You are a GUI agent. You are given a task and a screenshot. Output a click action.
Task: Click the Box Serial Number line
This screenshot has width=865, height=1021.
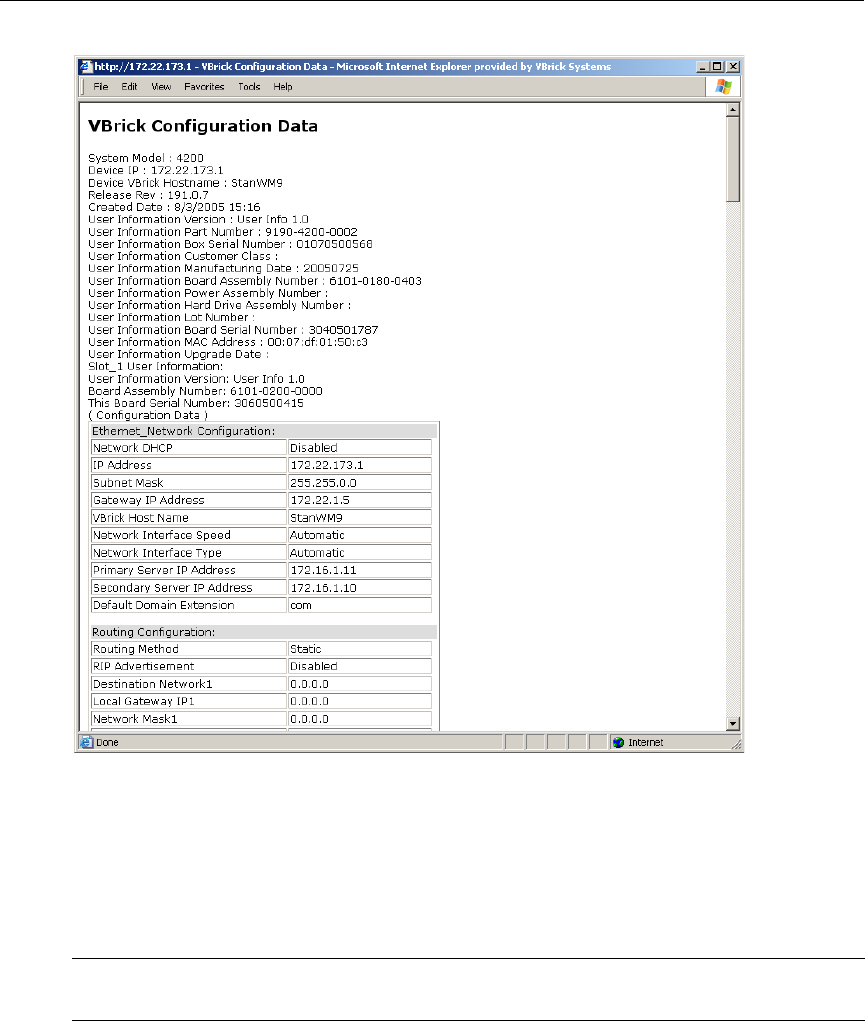(230, 244)
